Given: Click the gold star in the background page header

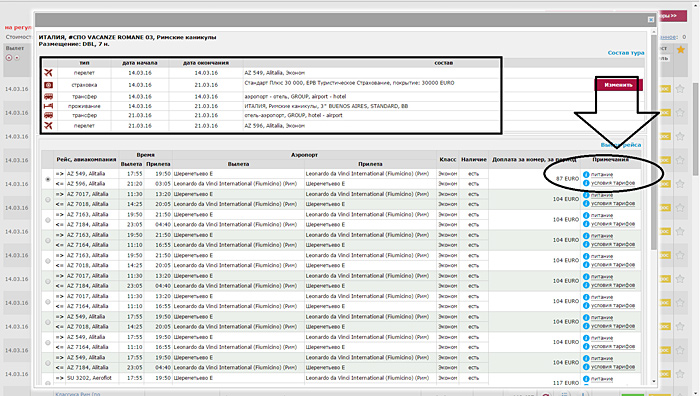Looking at the screenshot, I should pyautogui.click(x=680, y=50).
